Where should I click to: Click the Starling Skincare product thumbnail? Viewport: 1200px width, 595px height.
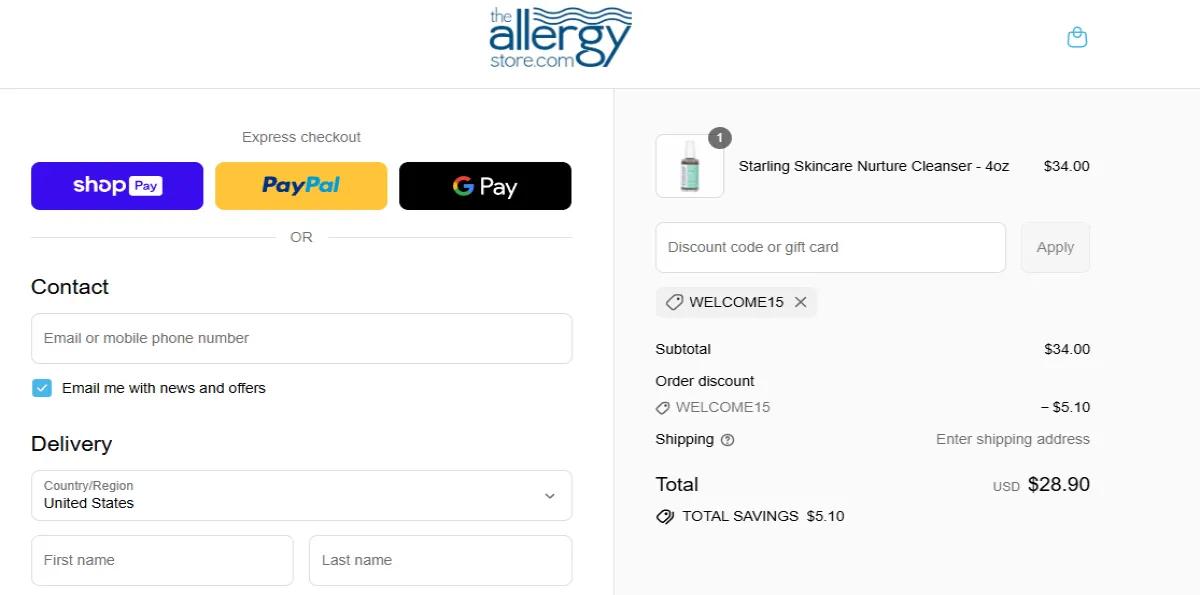click(689, 166)
